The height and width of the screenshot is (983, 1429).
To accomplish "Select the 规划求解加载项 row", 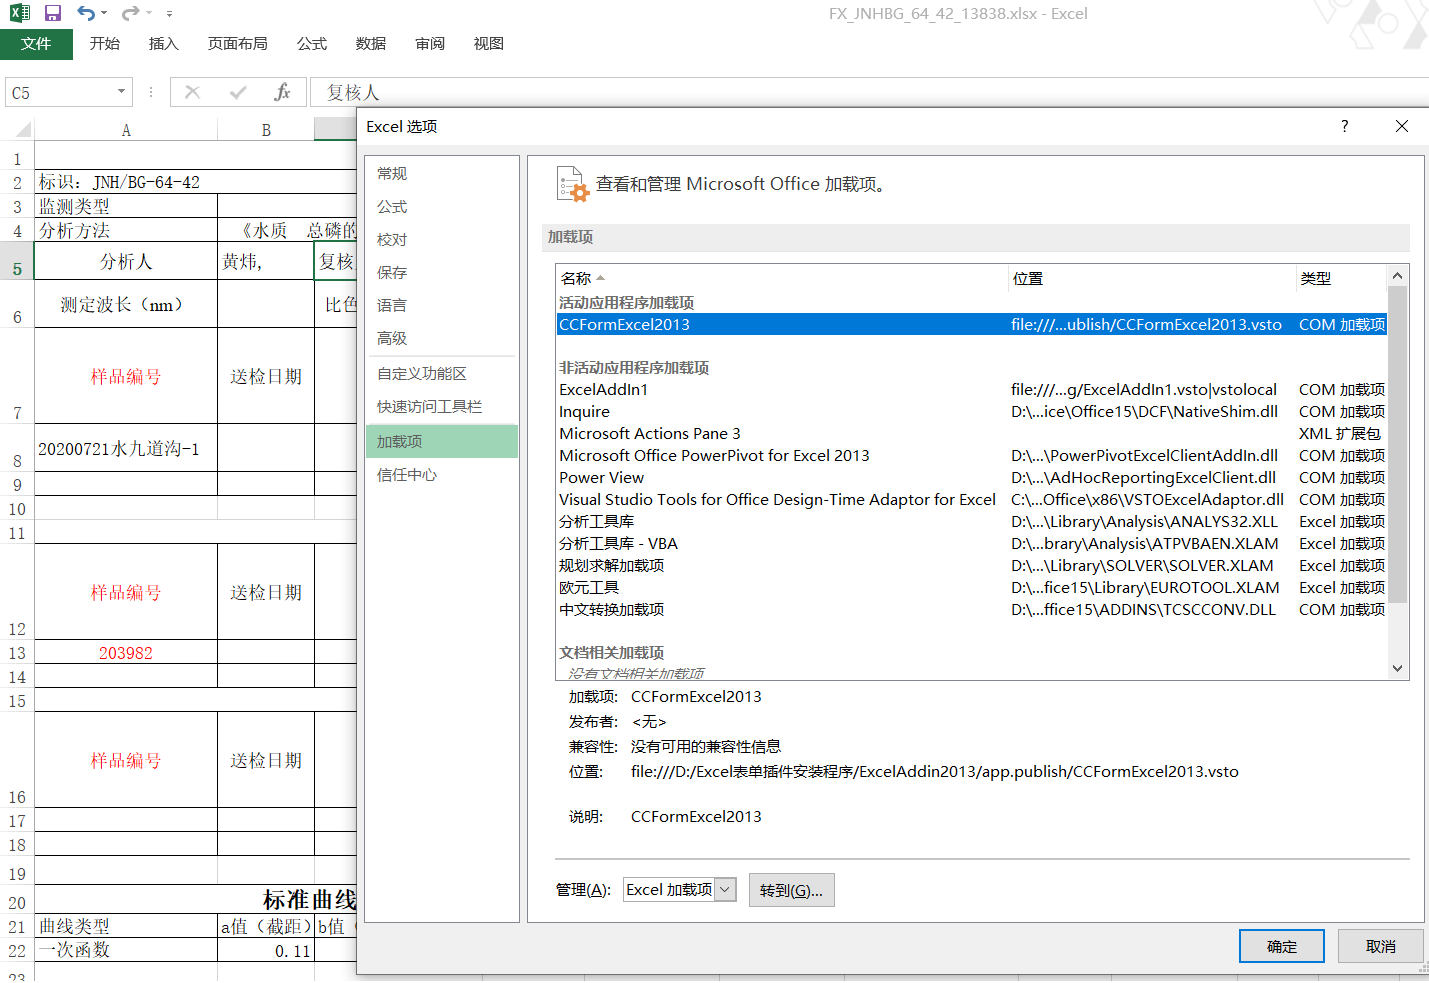I will [x=972, y=565].
